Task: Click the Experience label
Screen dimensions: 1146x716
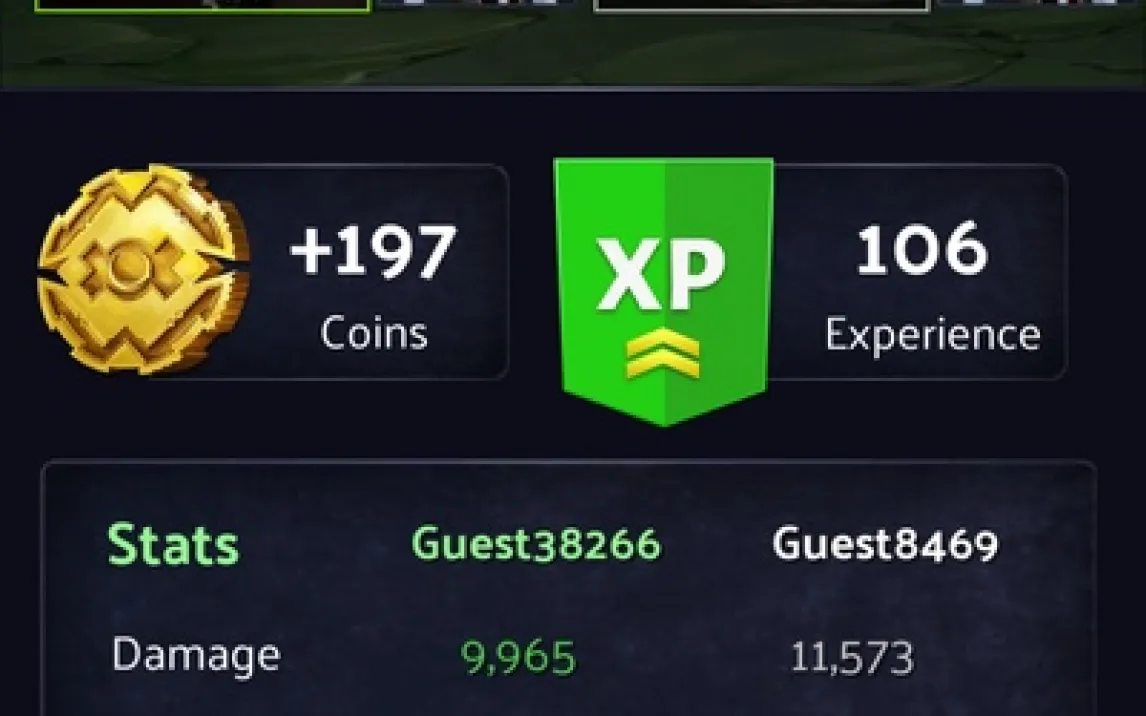Action: (933, 336)
